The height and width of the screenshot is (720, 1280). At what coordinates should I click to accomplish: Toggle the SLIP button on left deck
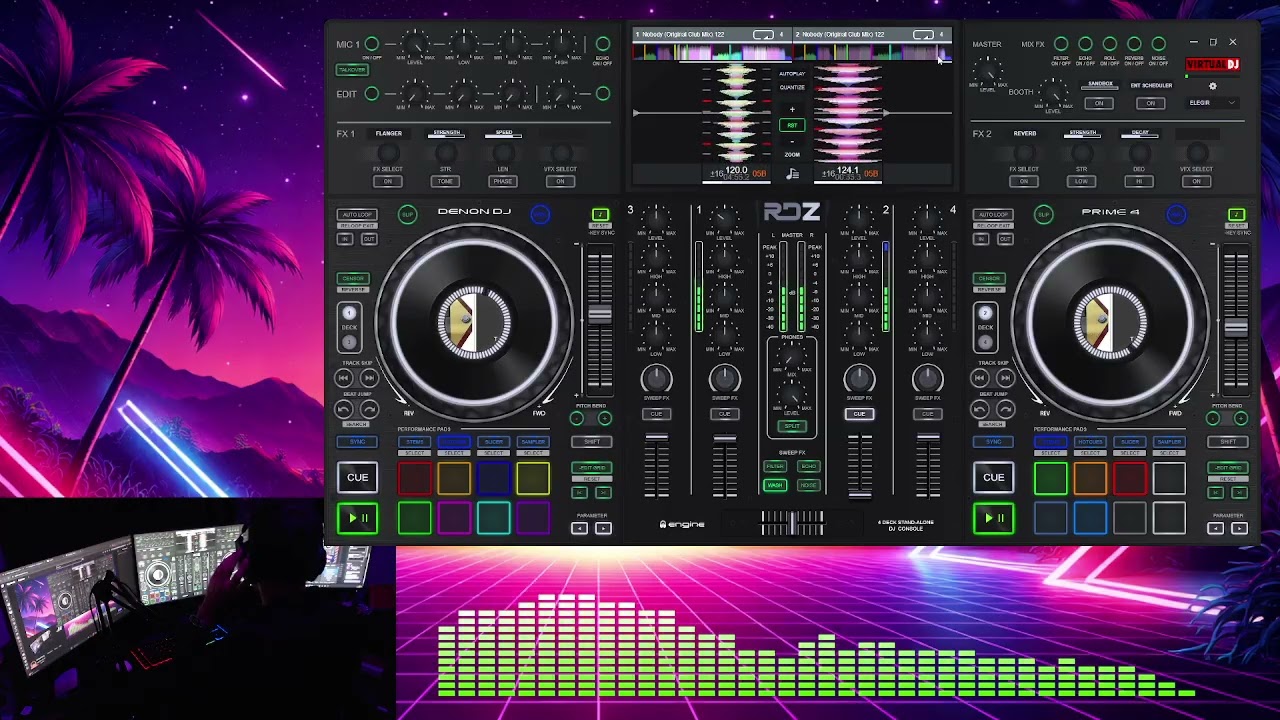[408, 214]
